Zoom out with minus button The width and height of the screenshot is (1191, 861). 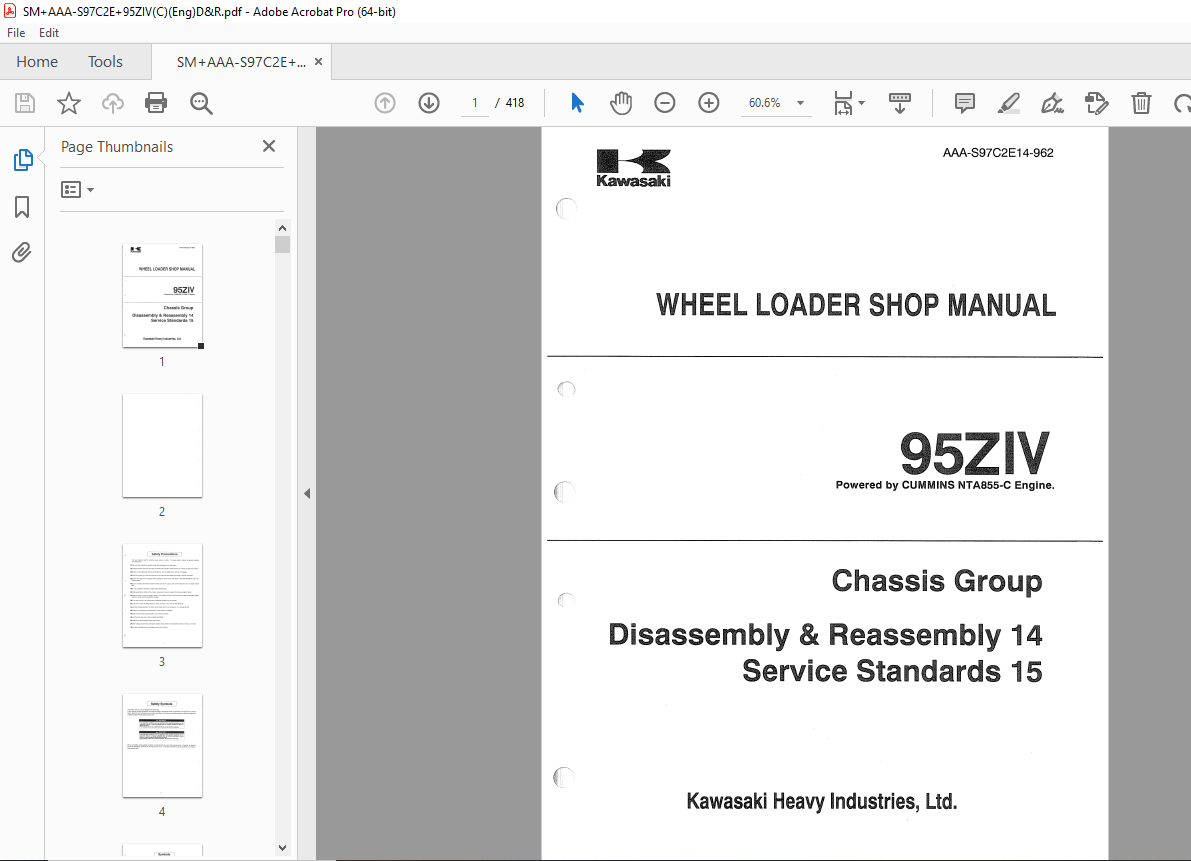point(665,102)
